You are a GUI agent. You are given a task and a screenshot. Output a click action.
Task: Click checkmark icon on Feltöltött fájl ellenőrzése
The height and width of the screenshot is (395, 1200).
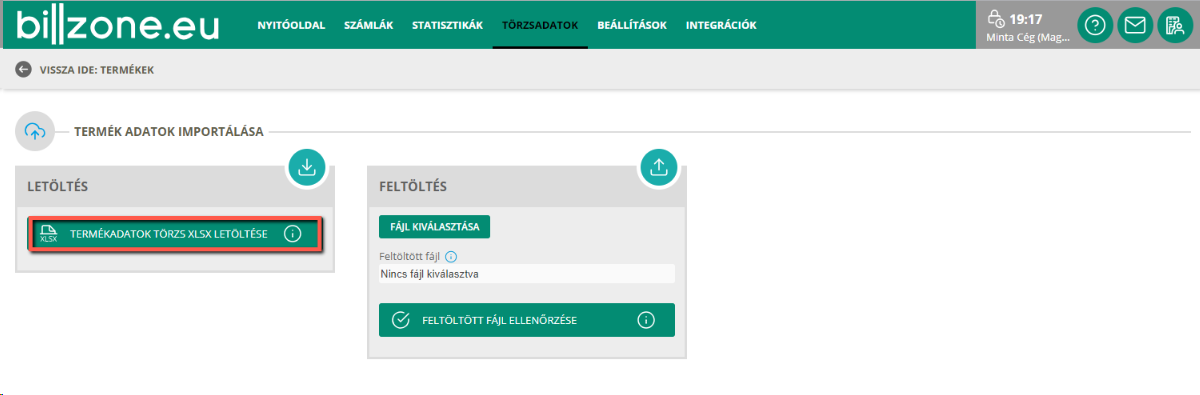pos(401,320)
